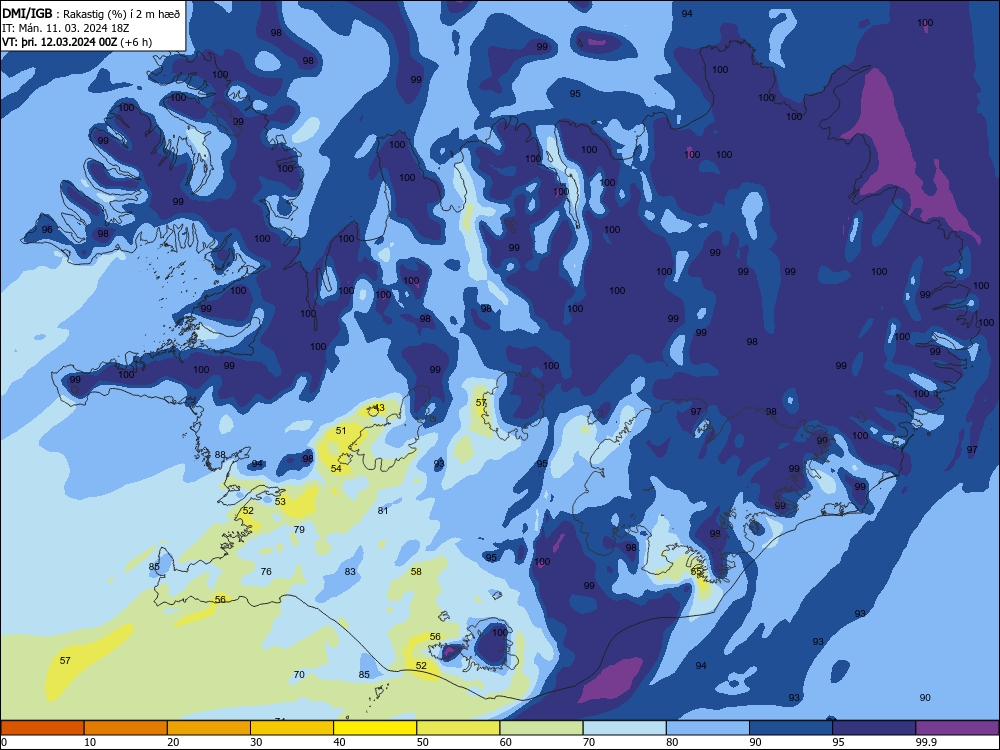The width and height of the screenshot is (1000, 750).
Task: Click the '76' humidity value on map
Action: pyautogui.click(x=266, y=571)
